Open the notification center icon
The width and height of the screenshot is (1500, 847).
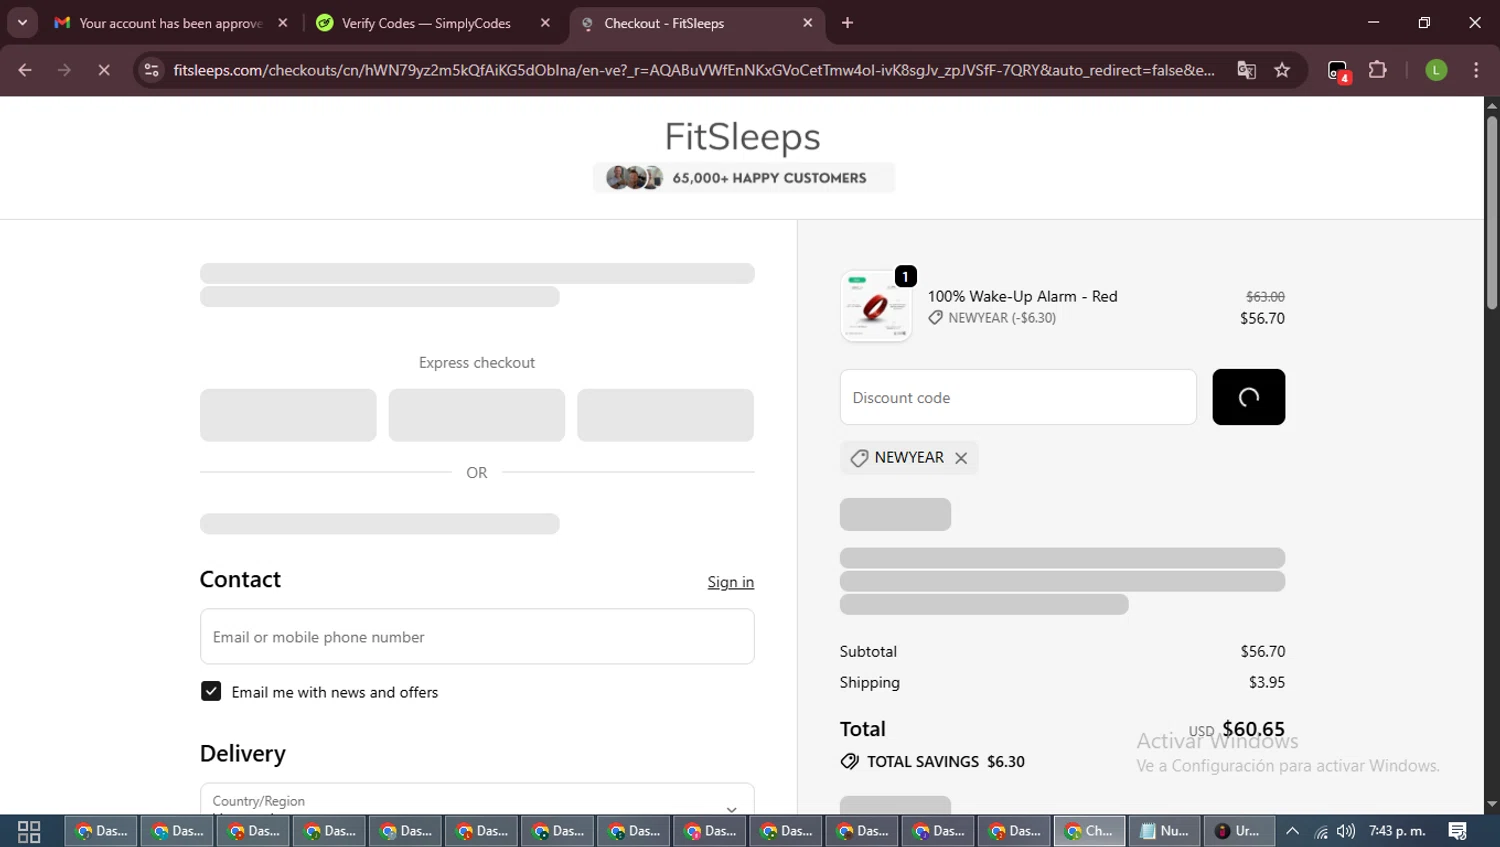[1458, 831]
